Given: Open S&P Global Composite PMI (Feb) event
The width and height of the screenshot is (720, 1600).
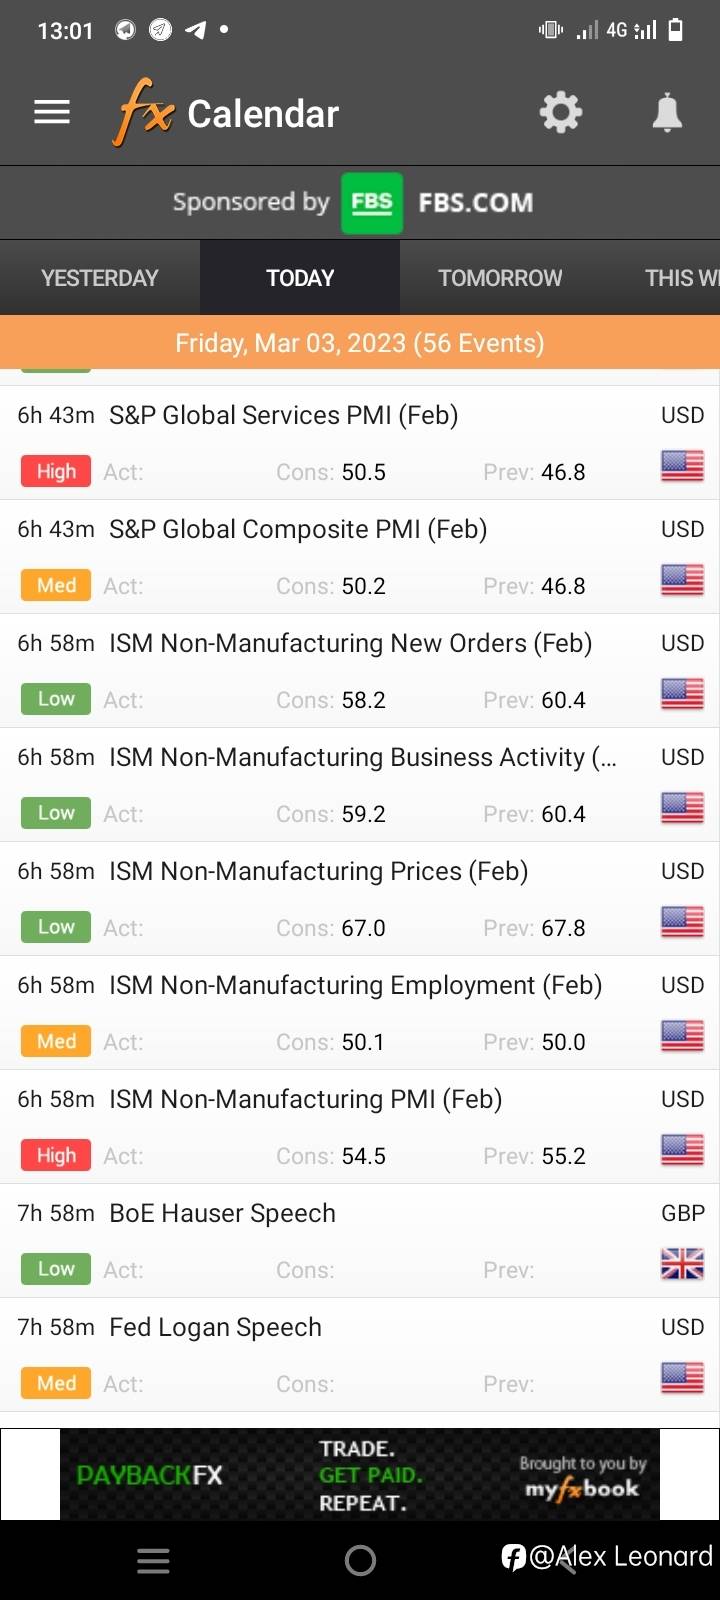Looking at the screenshot, I should tap(298, 529).
